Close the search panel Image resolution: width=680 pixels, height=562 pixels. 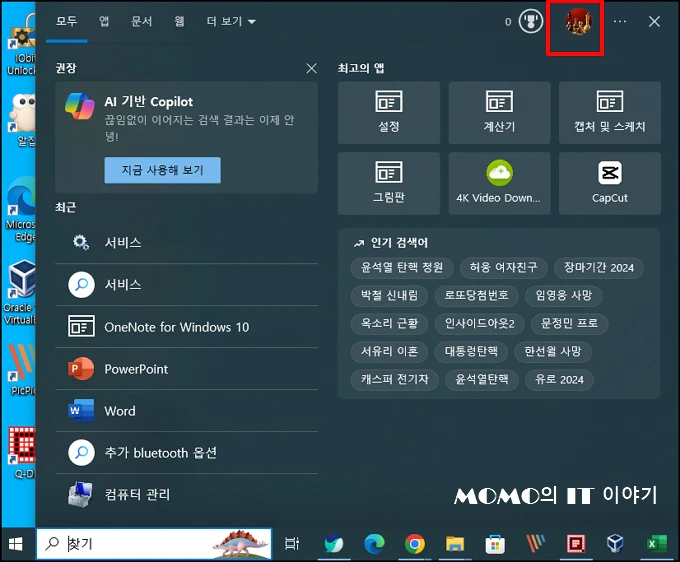click(x=654, y=21)
